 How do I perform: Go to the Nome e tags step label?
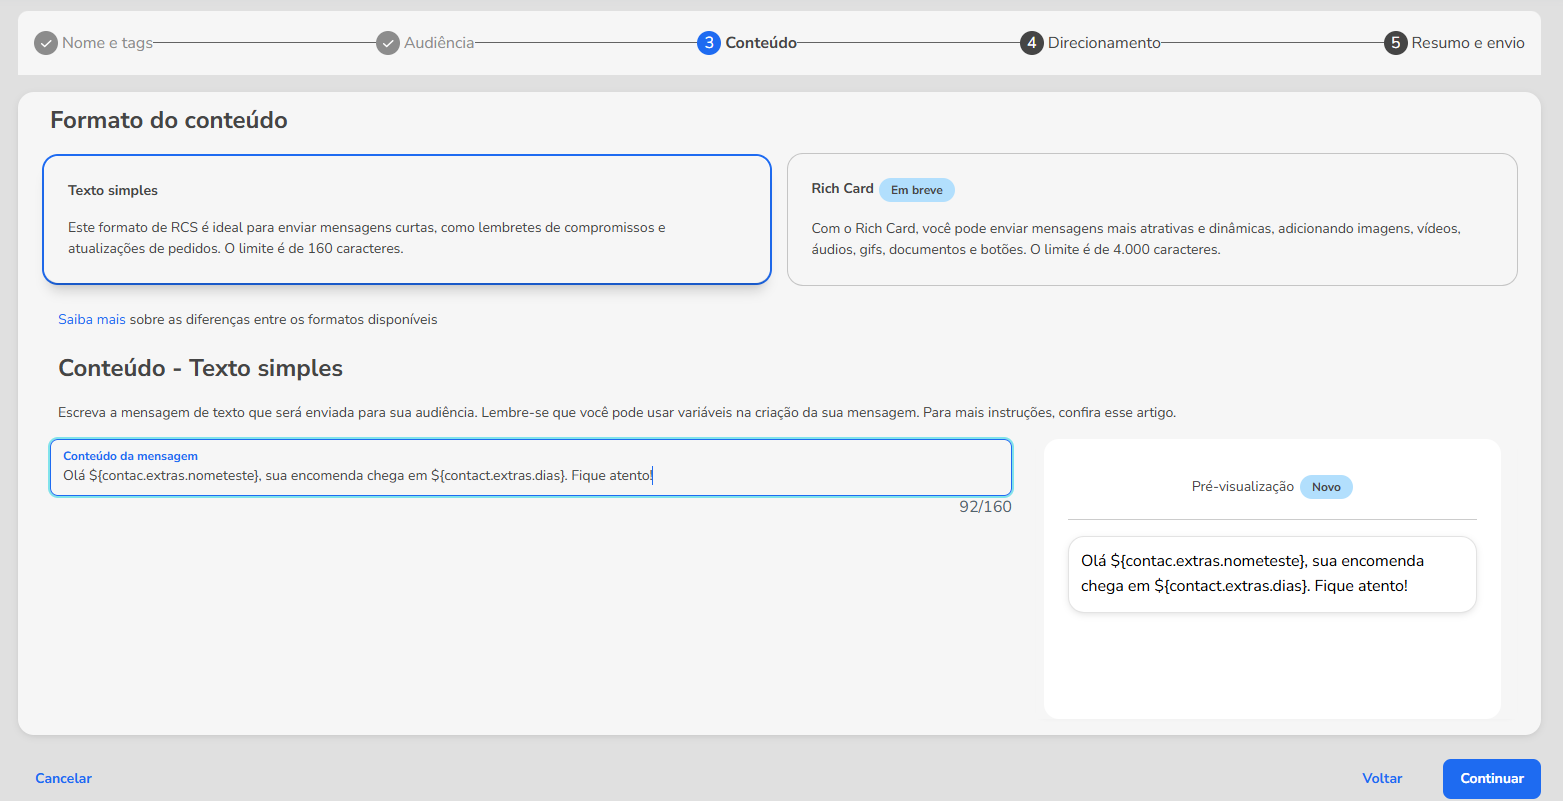click(107, 43)
